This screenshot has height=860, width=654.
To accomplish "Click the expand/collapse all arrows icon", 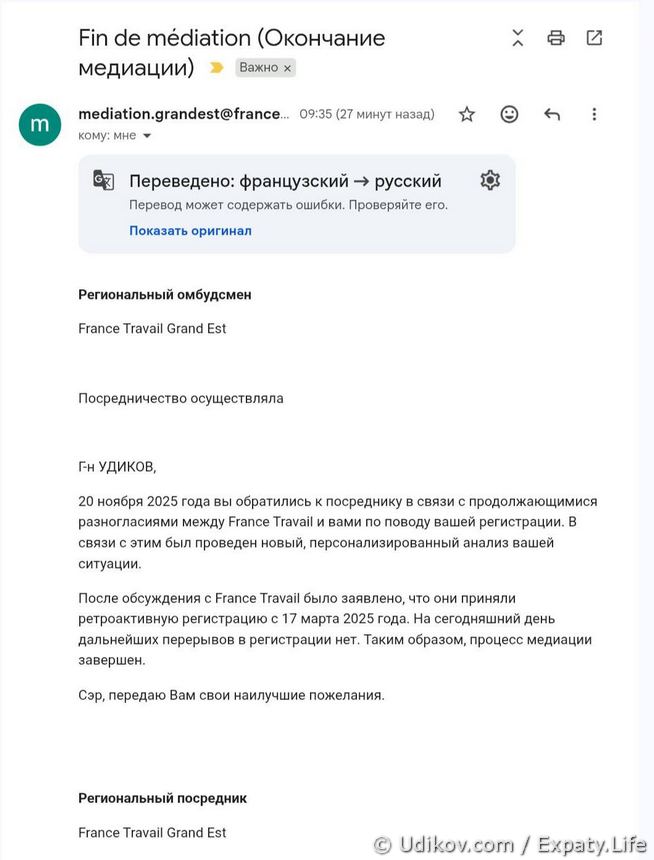I will click(517, 38).
